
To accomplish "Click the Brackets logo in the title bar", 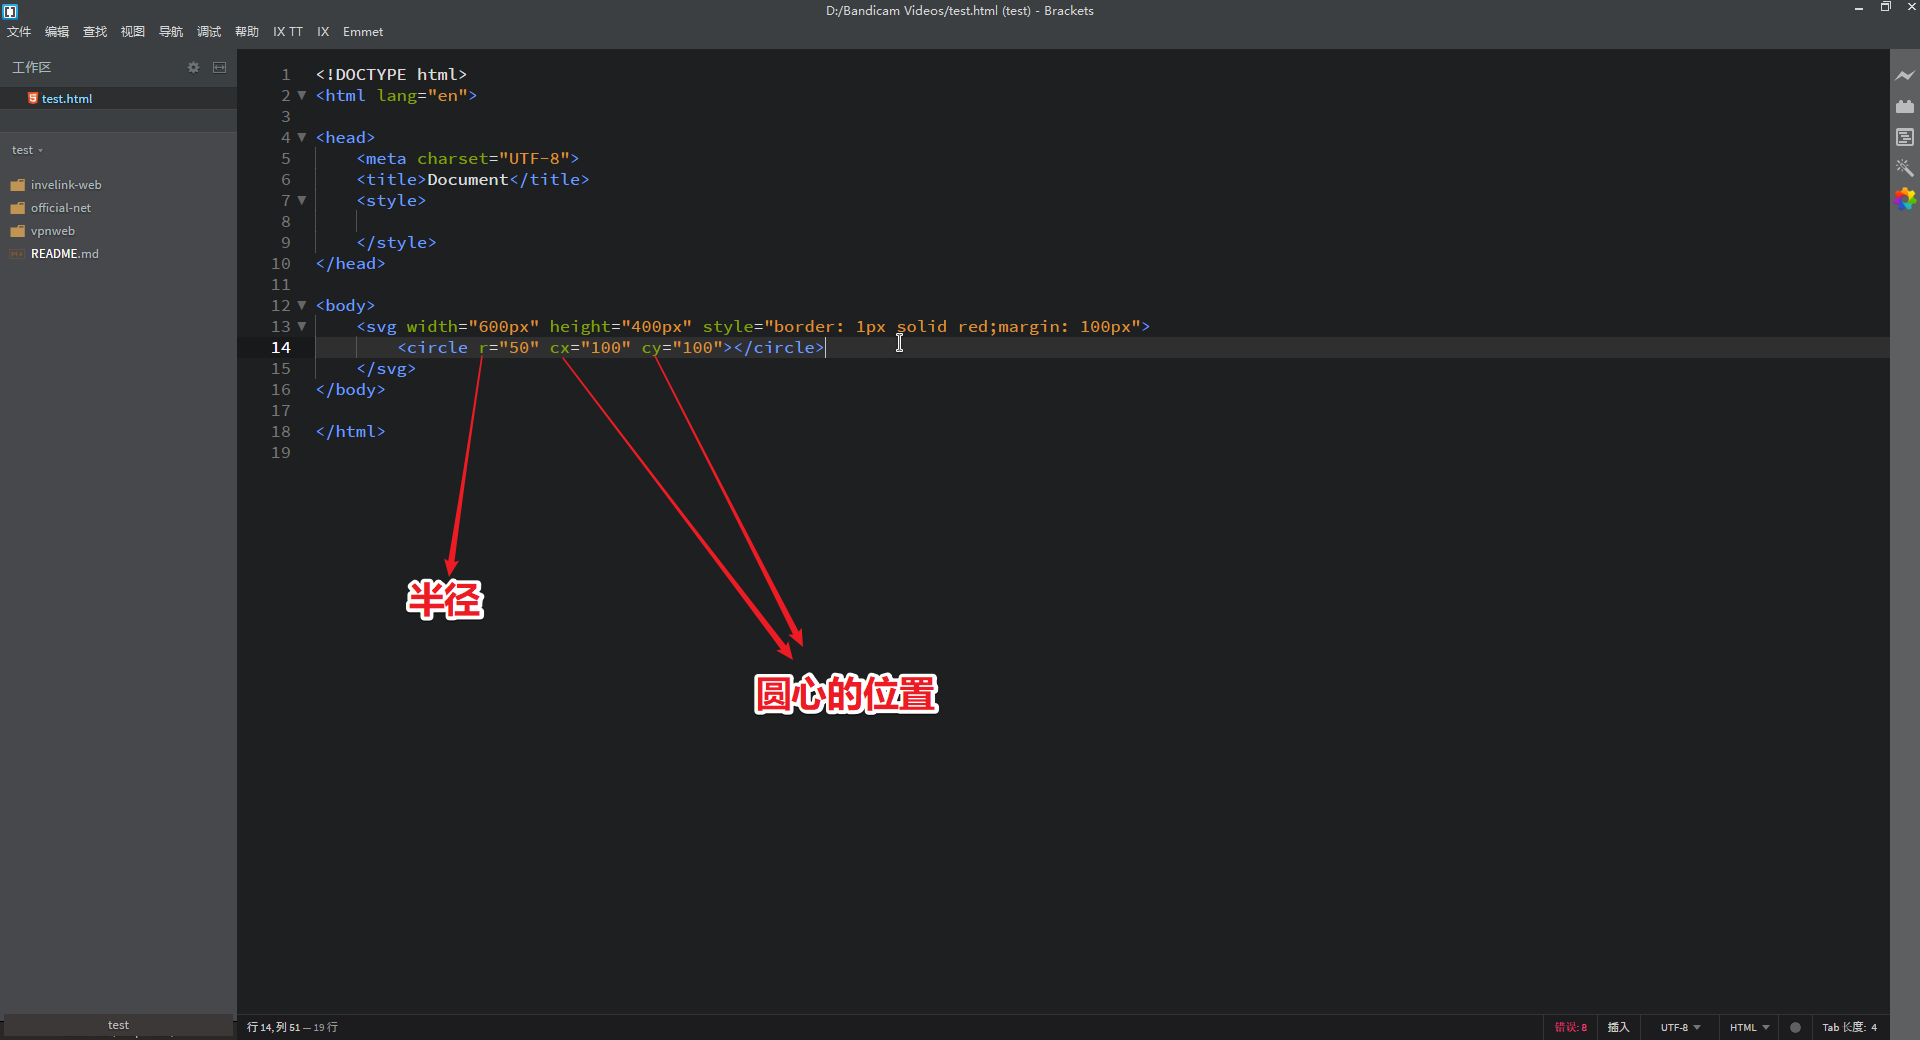I will [x=11, y=11].
